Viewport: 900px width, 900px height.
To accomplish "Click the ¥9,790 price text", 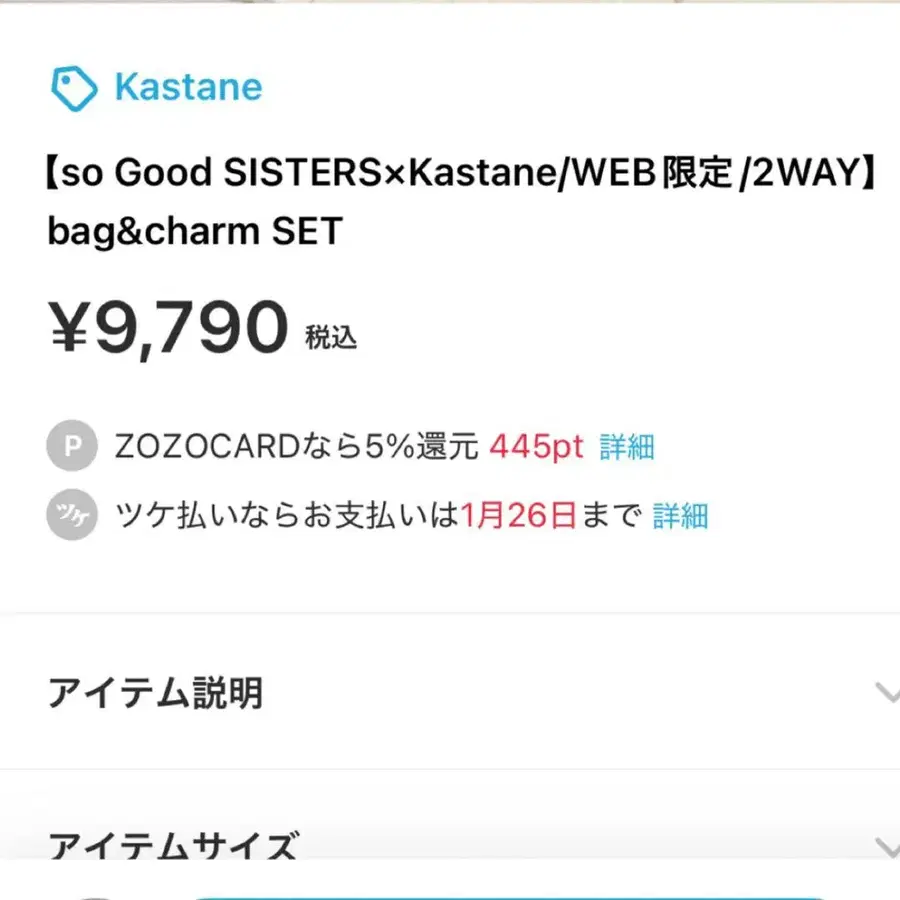I will [168, 330].
